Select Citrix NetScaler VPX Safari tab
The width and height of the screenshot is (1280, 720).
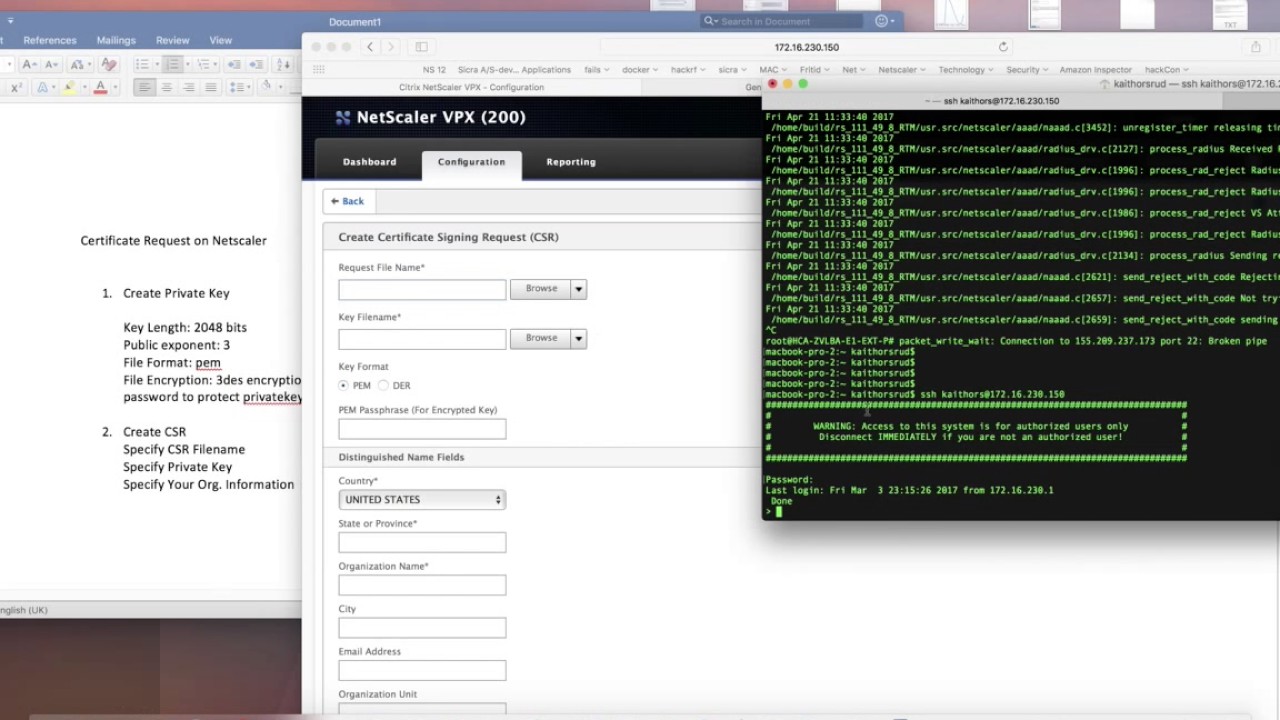tap(471, 87)
